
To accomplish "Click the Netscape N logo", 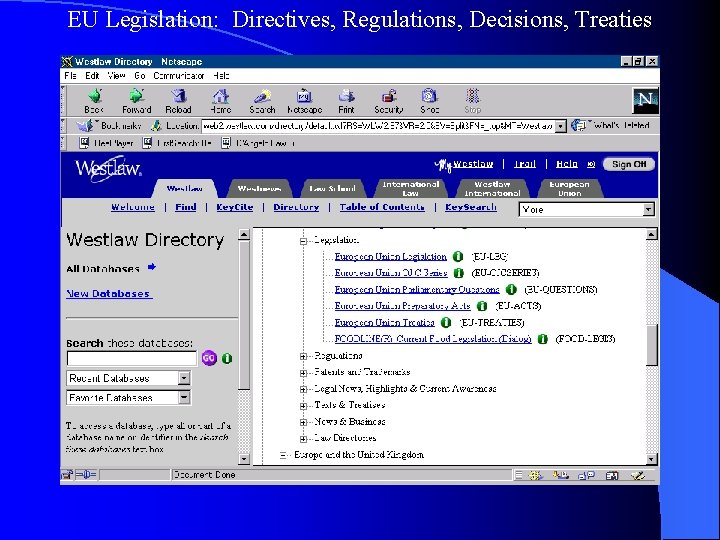I will (x=646, y=101).
